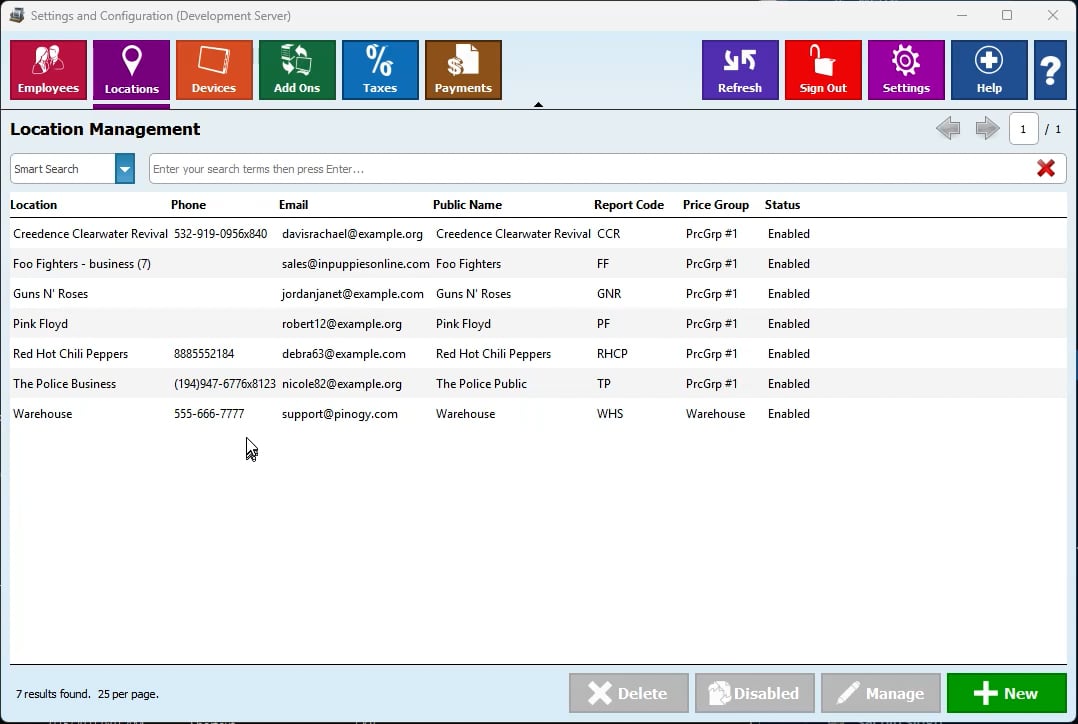Screen dimensions: 1078x724
Task: Sort by Report Code column header
Action: coord(629,205)
